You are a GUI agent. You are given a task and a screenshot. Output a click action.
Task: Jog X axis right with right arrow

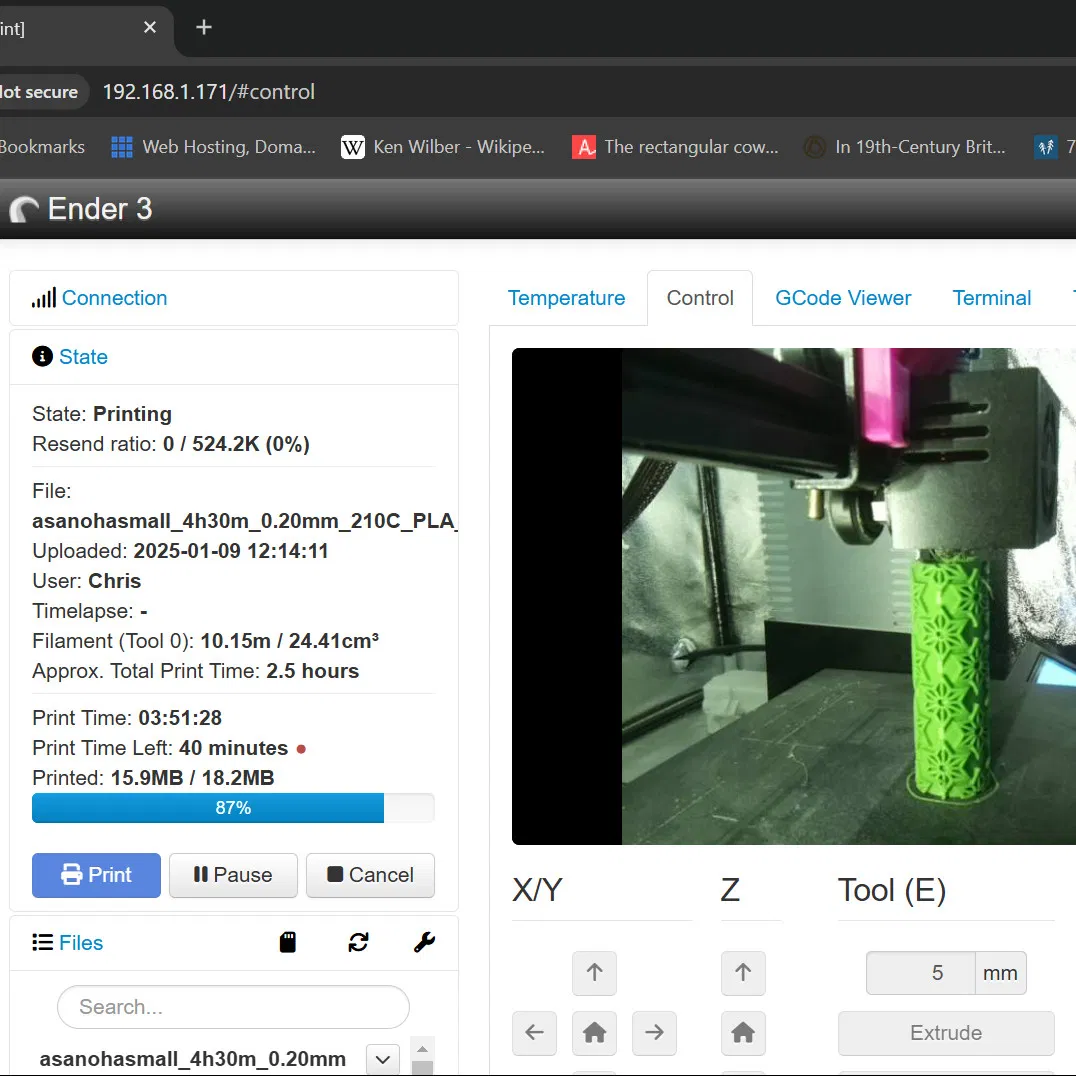tap(654, 1033)
